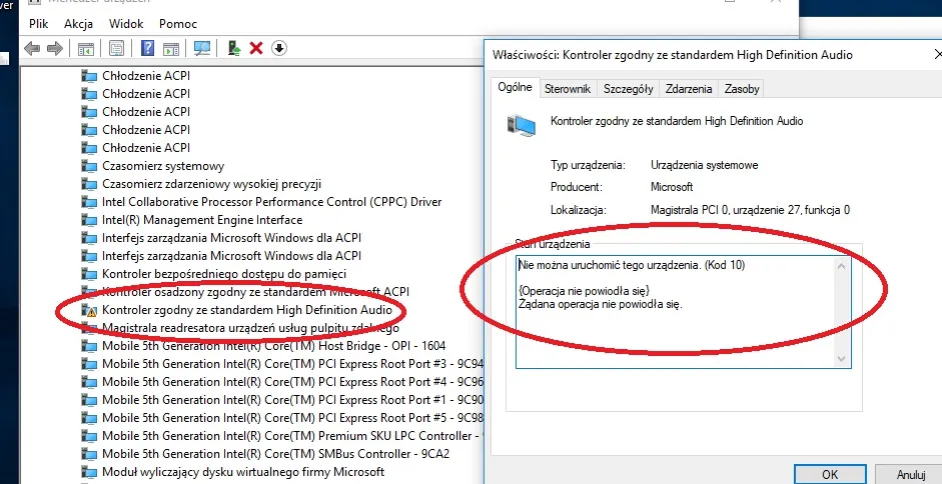Open the Akcja menu
Image resolution: width=942 pixels, height=484 pixels.
point(79,24)
